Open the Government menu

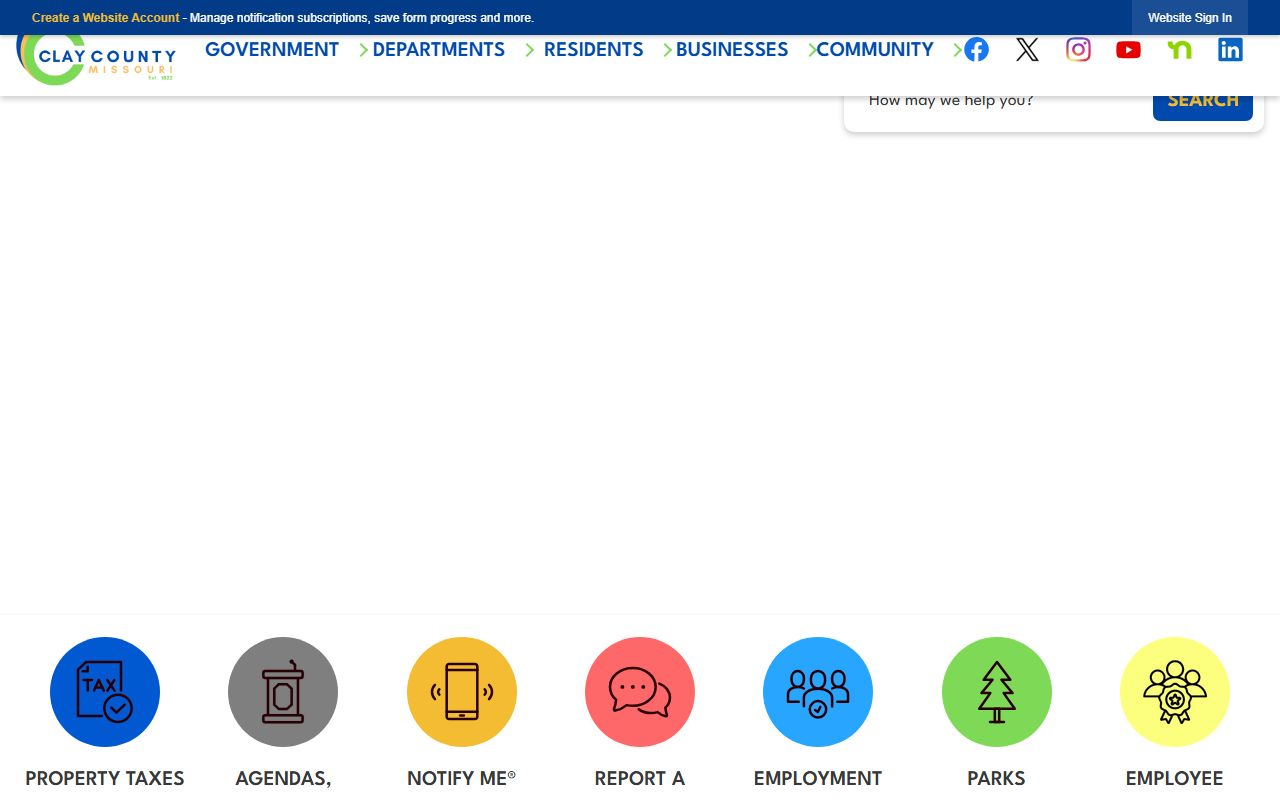(x=272, y=49)
